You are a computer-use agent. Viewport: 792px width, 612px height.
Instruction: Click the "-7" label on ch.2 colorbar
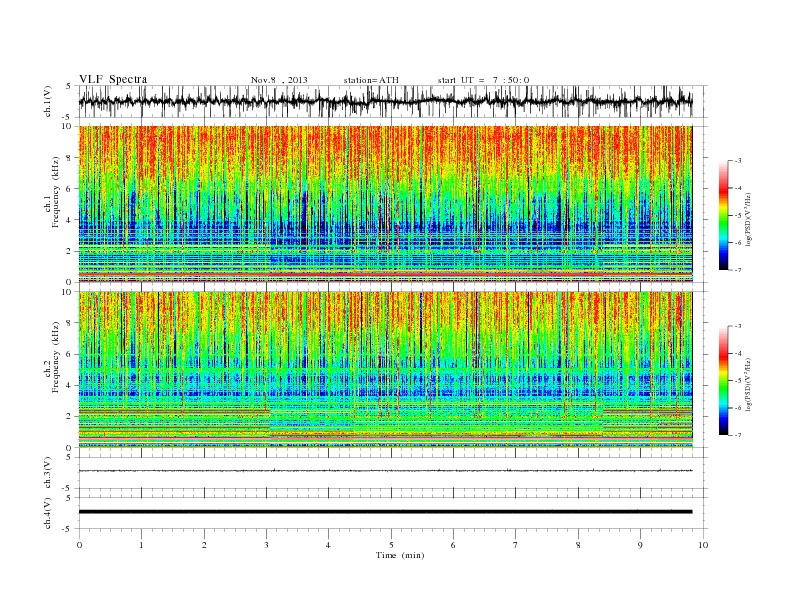(737, 435)
